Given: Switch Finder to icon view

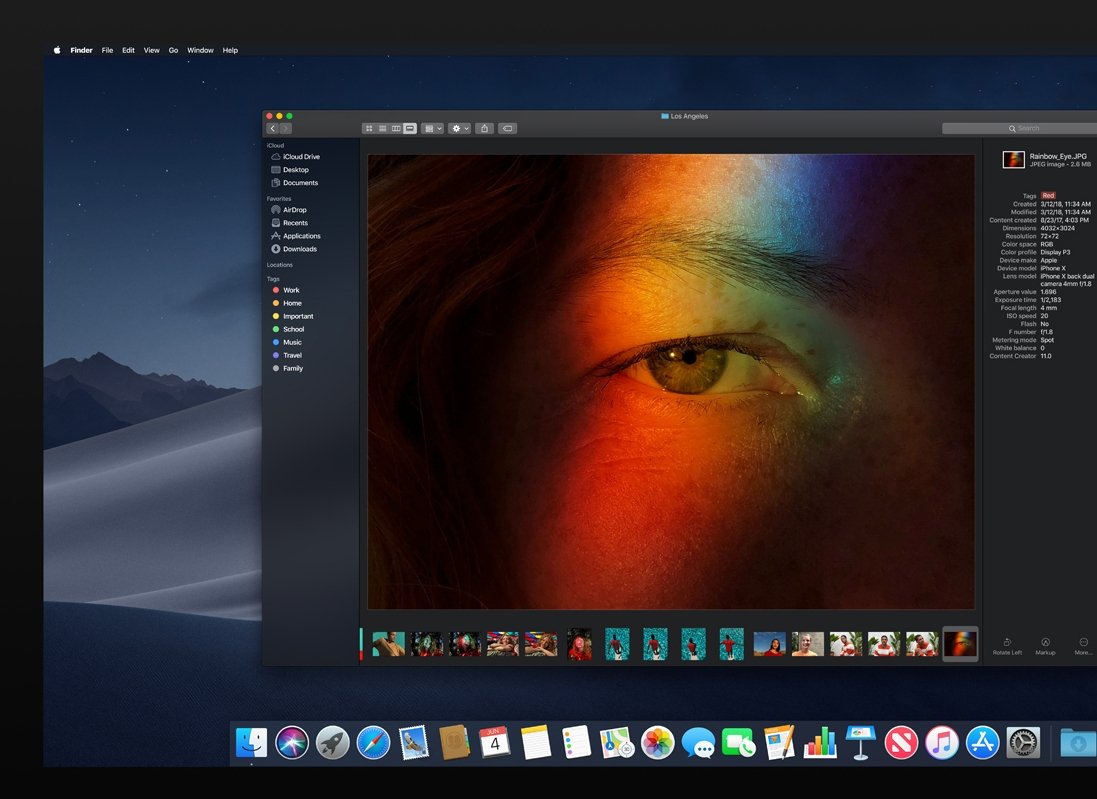Looking at the screenshot, I should pos(369,129).
